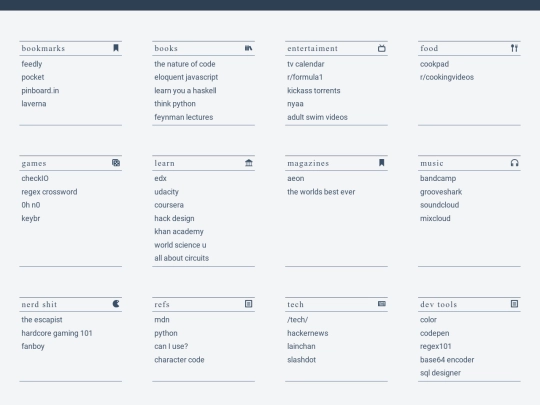Open mdn reference
The height and width of the screenshot is (405, 540).
pos(162,320)
